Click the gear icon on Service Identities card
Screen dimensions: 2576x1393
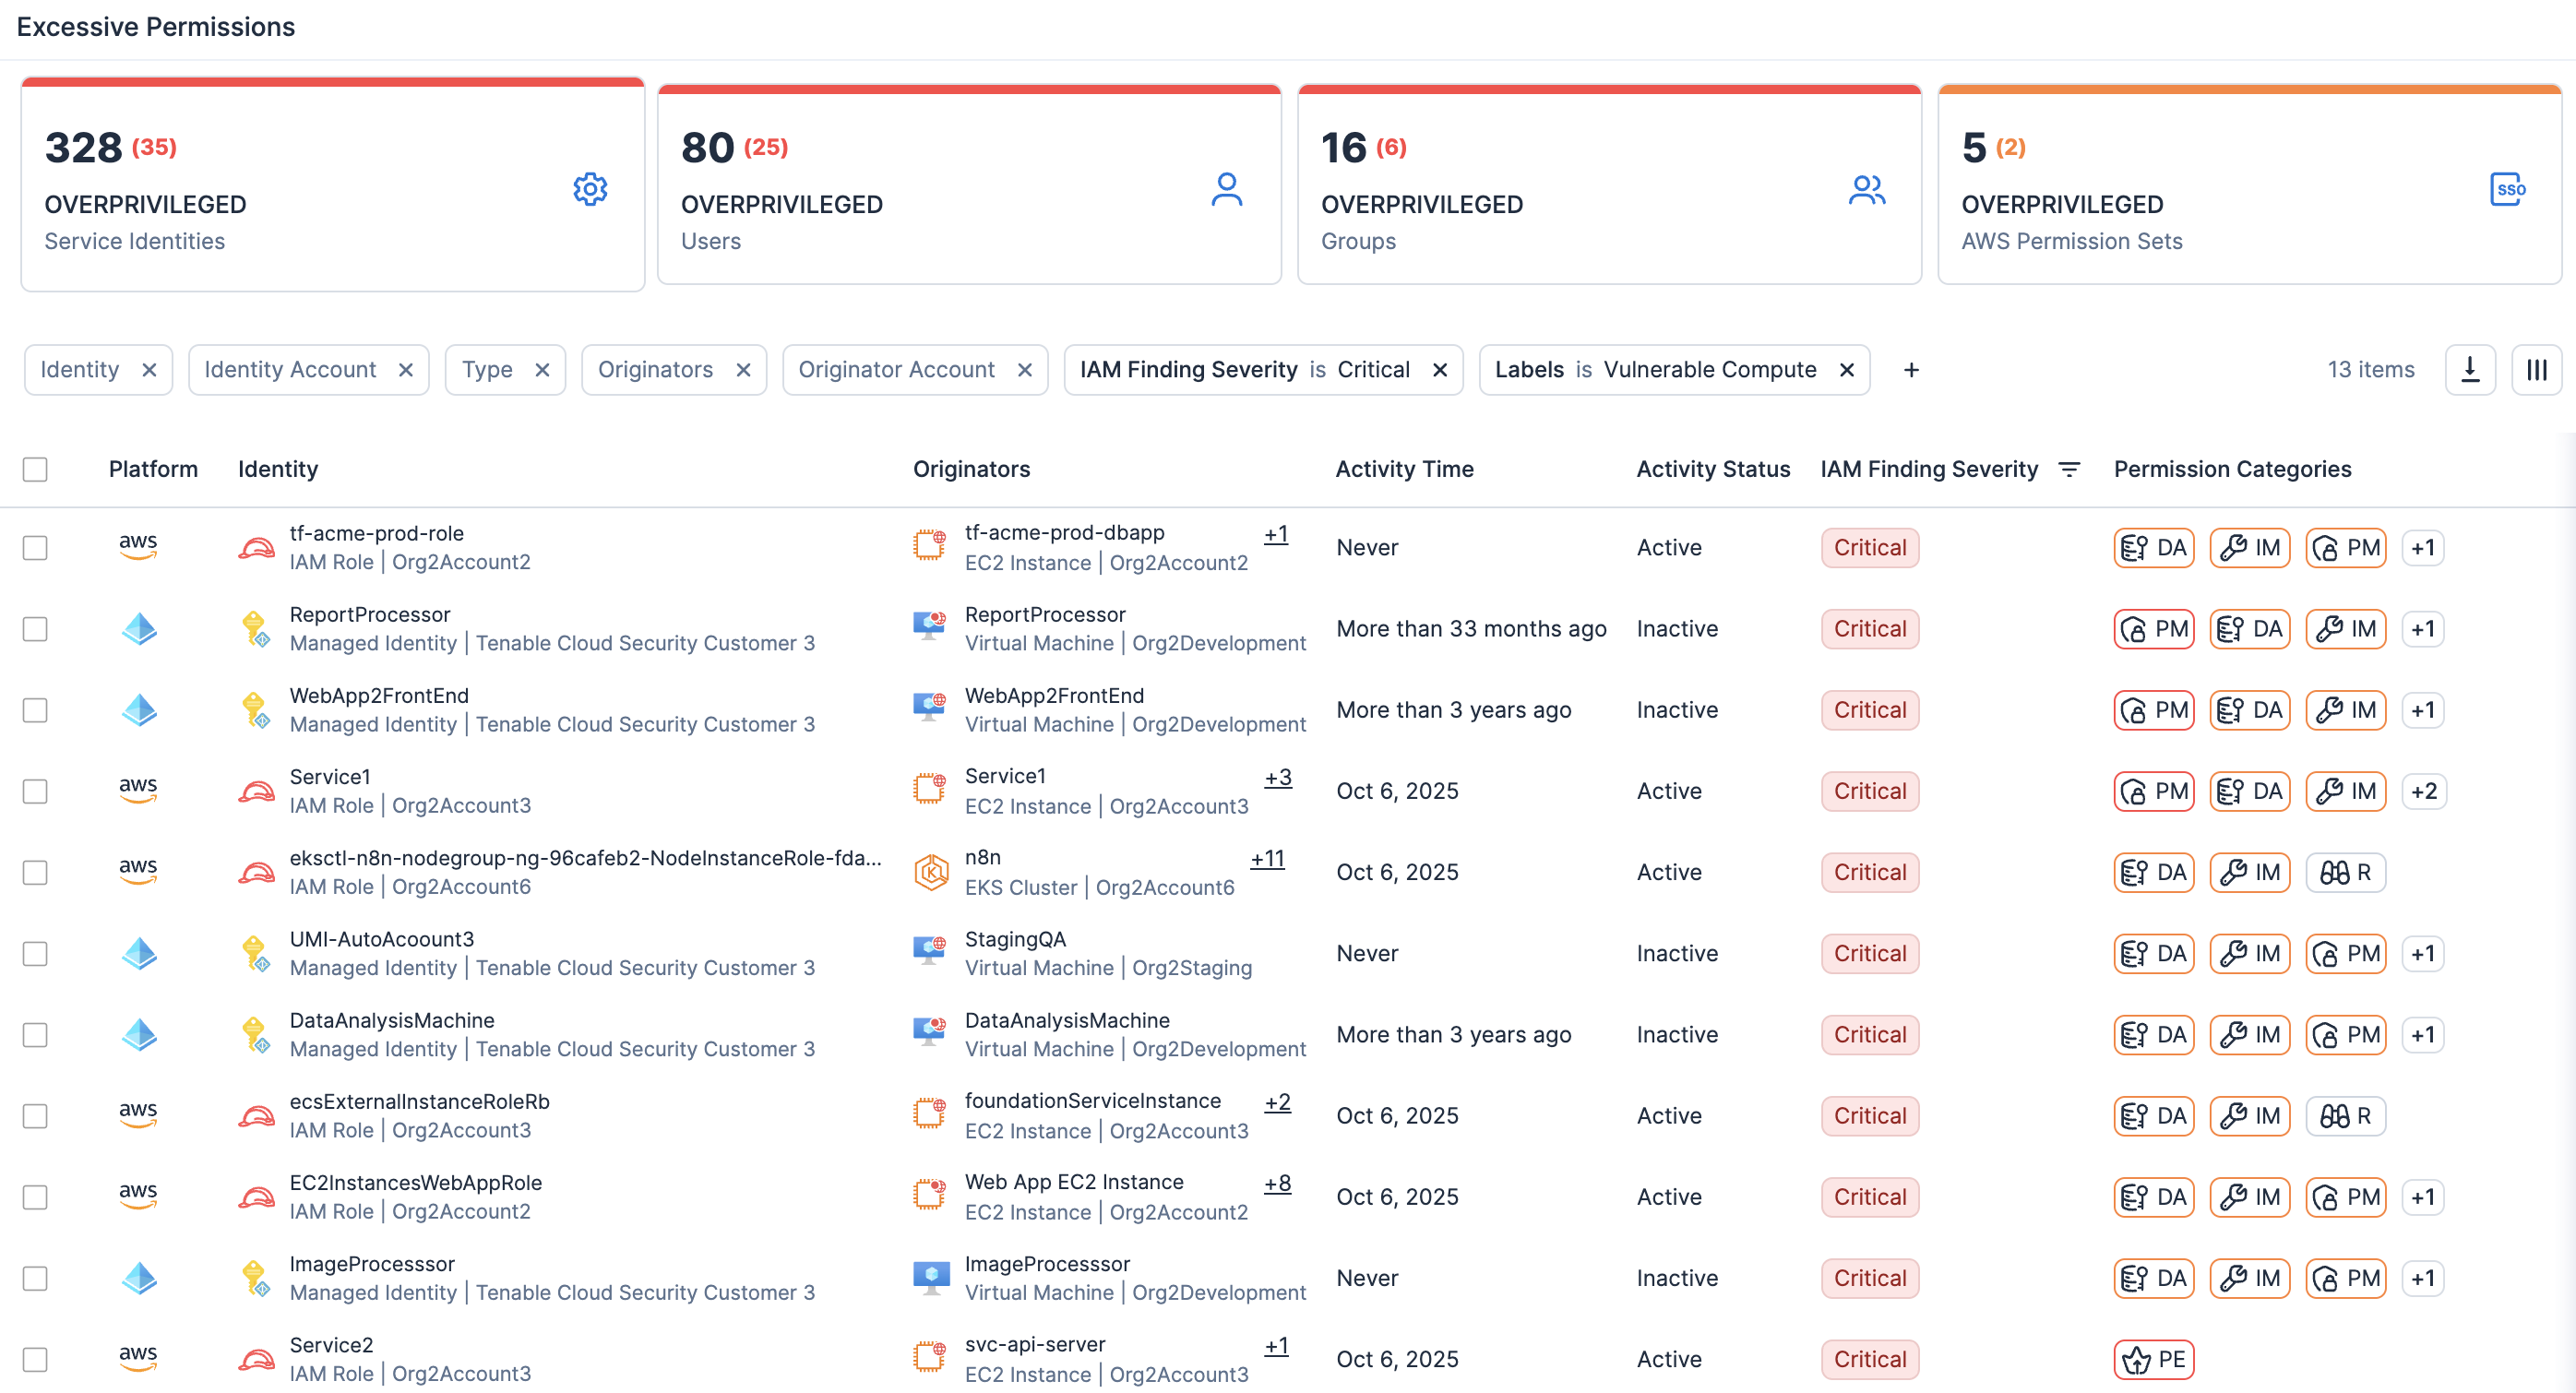tap(590, 189)
